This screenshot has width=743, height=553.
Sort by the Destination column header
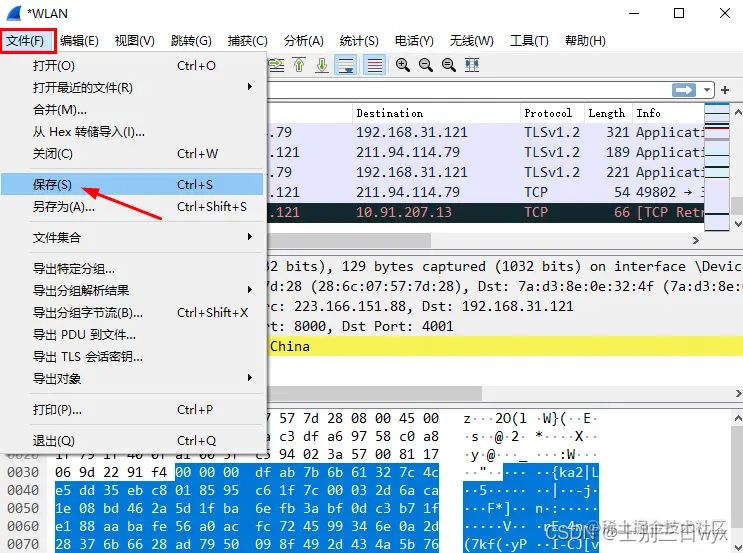click(x=436, y=113)
